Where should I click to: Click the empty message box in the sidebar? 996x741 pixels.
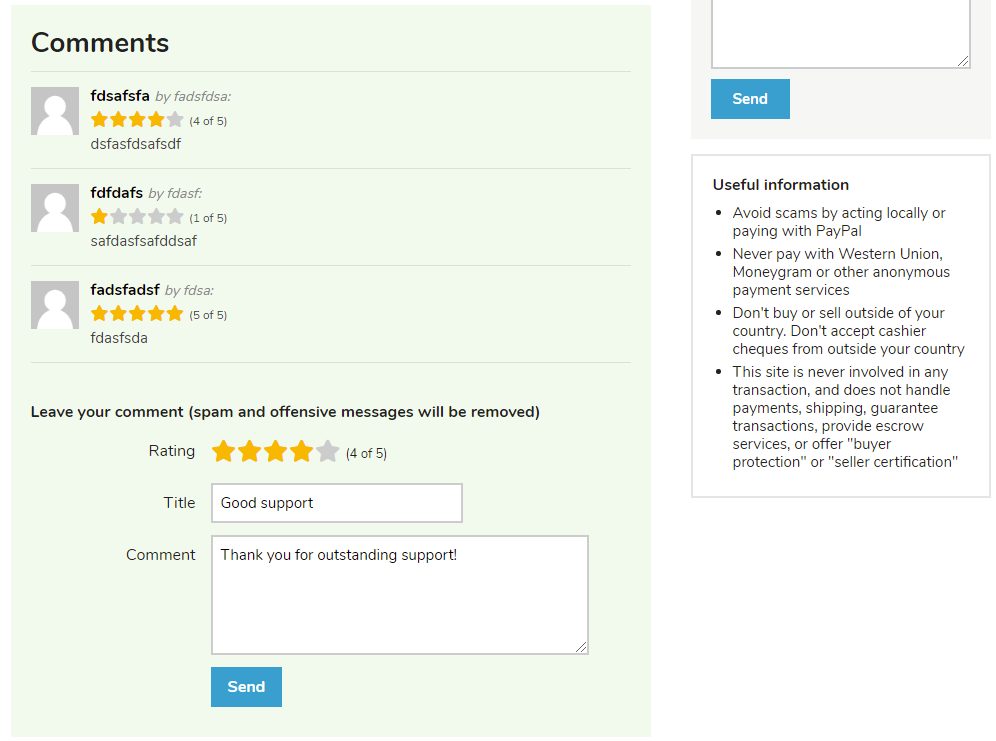point(840,32)
